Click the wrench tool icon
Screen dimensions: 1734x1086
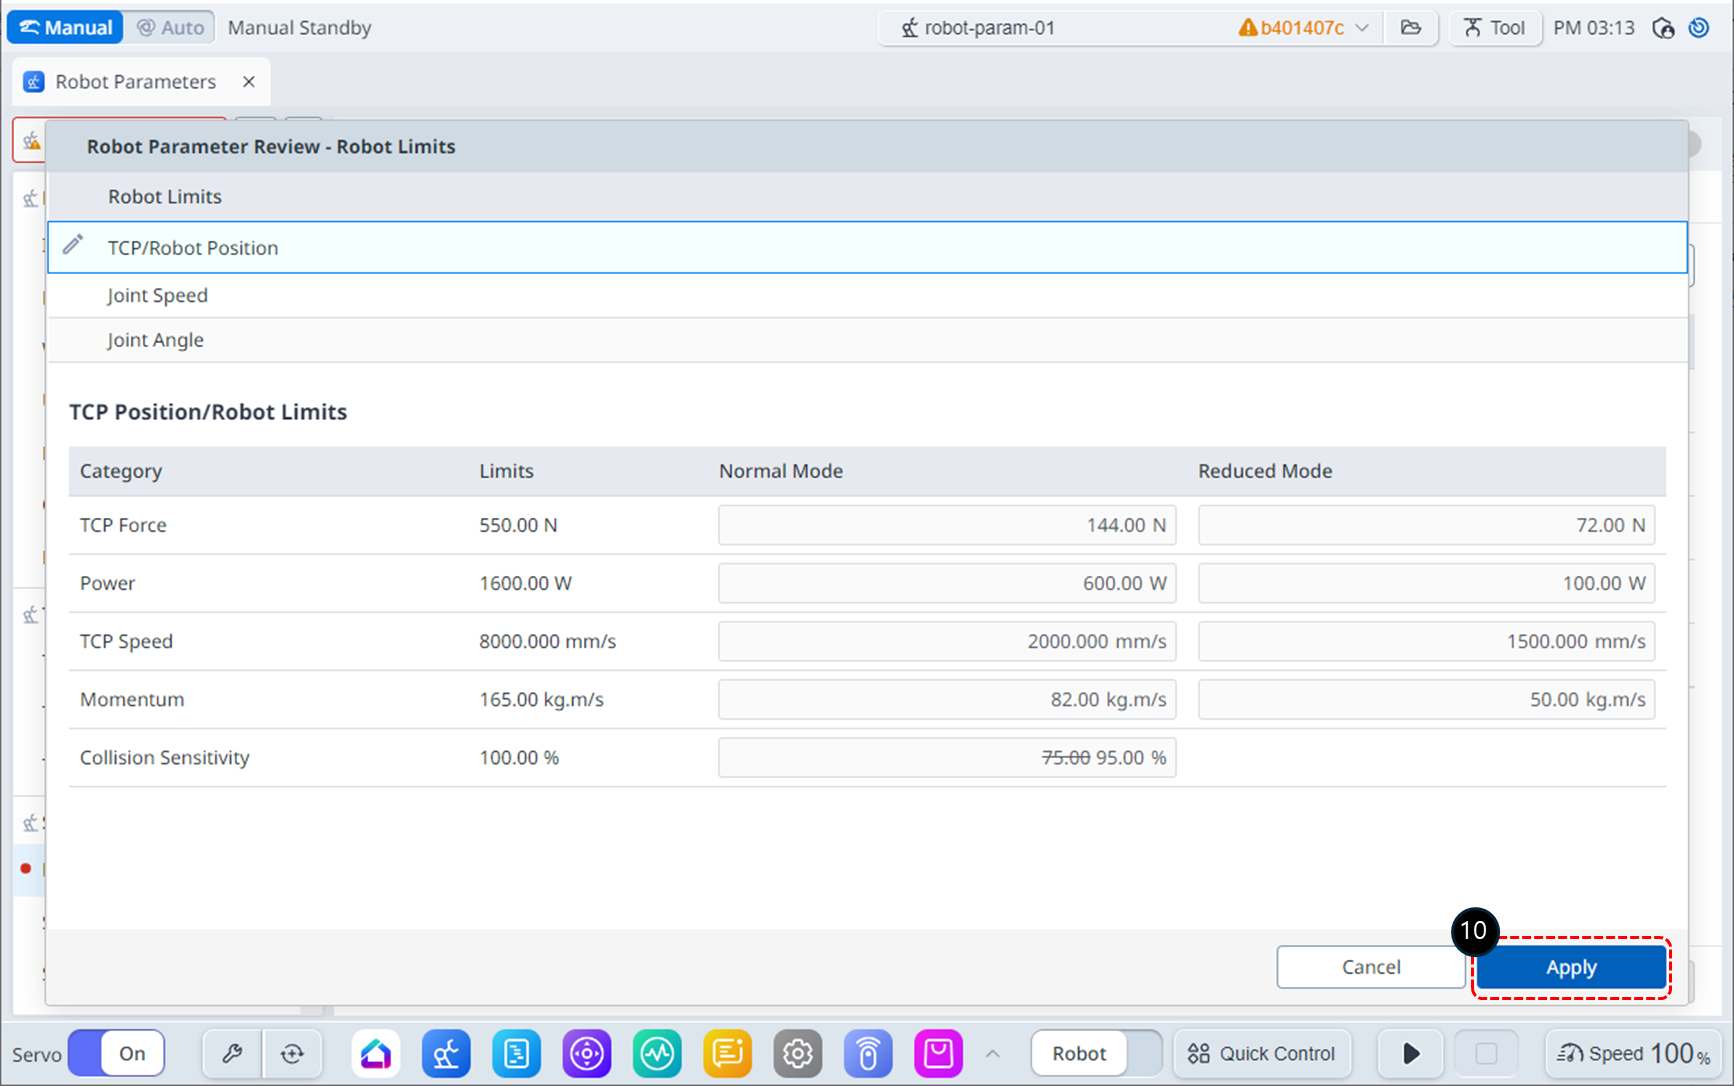click(x=232, y=1053)
